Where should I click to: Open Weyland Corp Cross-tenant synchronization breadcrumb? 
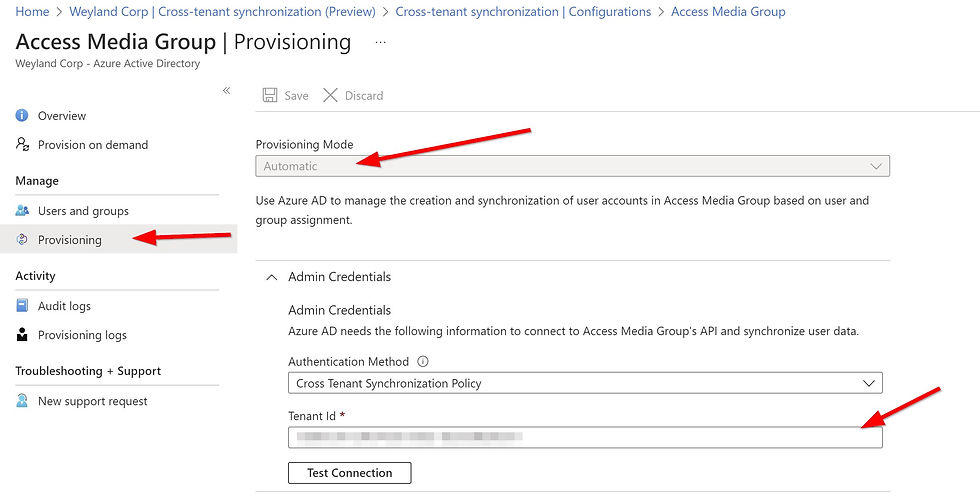tap(222, 12)
